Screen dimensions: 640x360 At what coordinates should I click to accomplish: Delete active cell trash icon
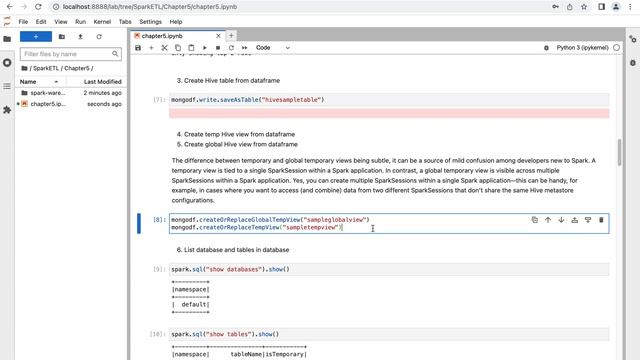point(601,220)
